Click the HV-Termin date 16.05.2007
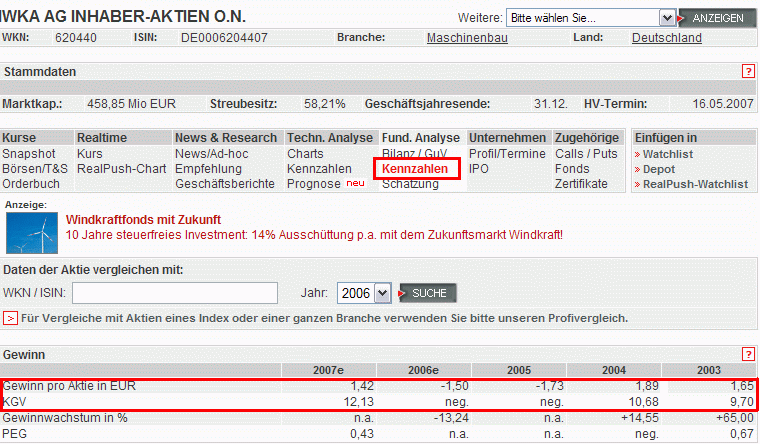The image size is (760, 444). pyautogui.click(x=723, y=104)
